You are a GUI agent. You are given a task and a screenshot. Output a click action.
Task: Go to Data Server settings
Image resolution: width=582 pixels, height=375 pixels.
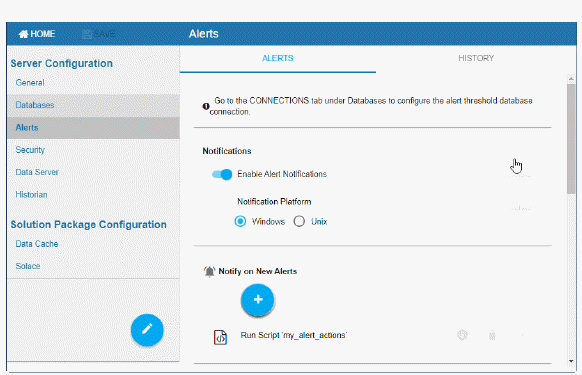(x=37, y=172)
